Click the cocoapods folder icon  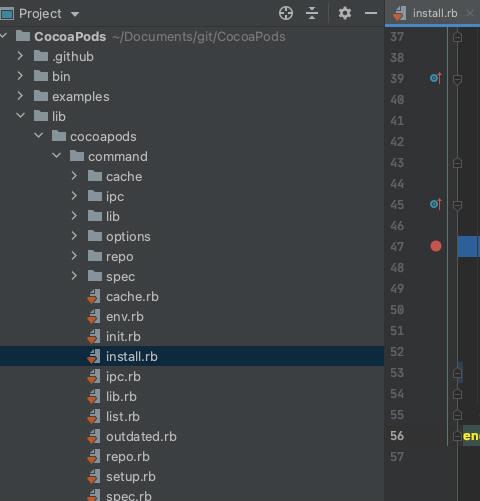click(59, 136)
